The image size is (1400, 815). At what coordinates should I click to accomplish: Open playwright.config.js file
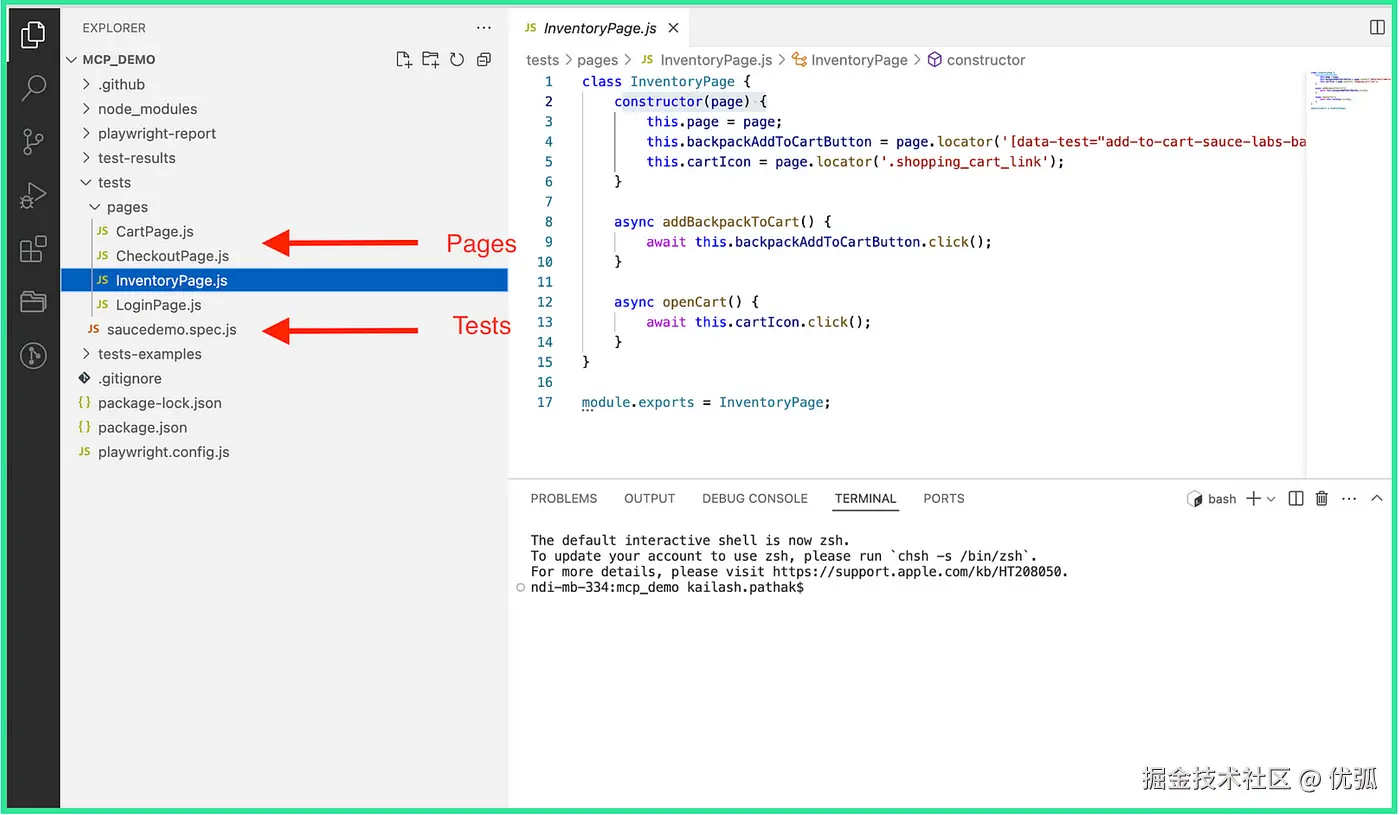pyautogui.click(x=285, y=452)
